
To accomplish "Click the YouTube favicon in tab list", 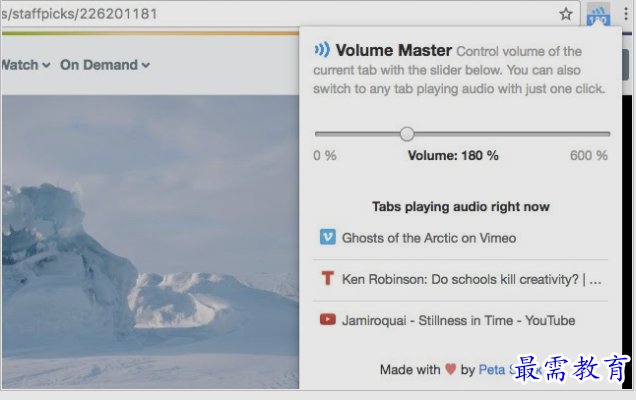I will [x=327, y=320].
